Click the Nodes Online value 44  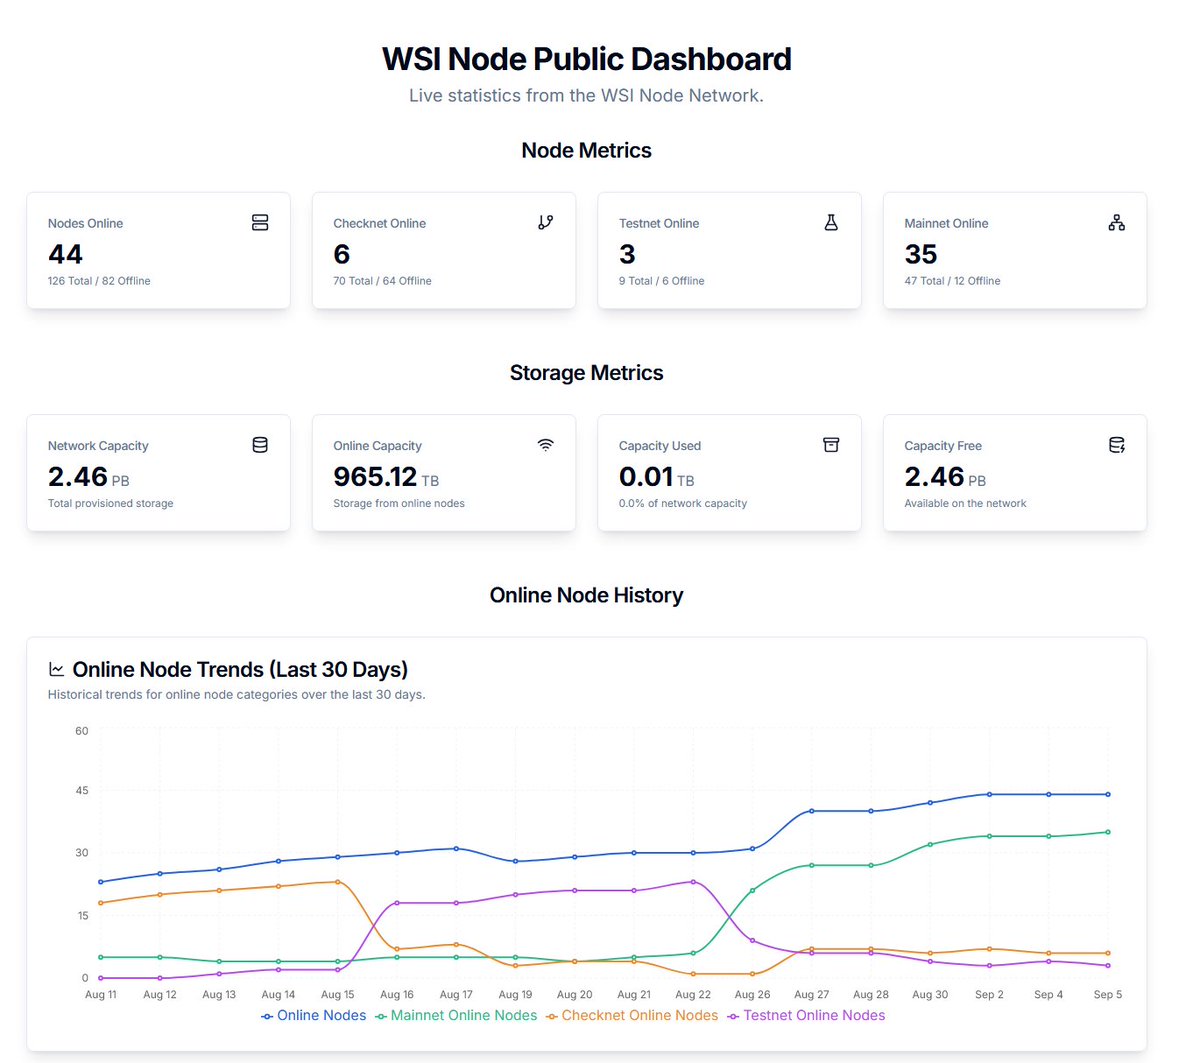(x=65, y=254)
